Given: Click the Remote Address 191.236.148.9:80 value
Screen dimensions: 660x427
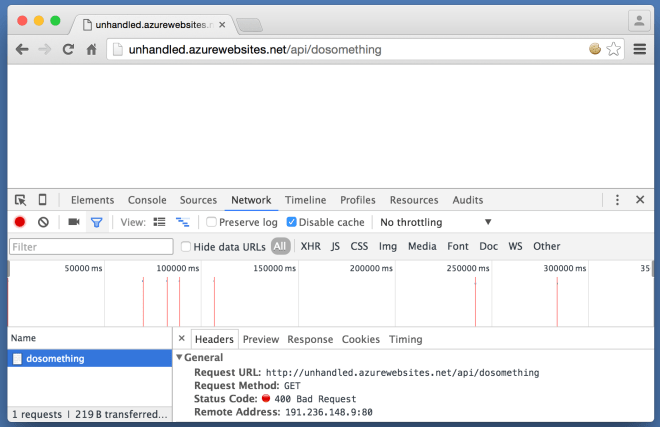Looking at the screenshot, I should pos(329,412).
